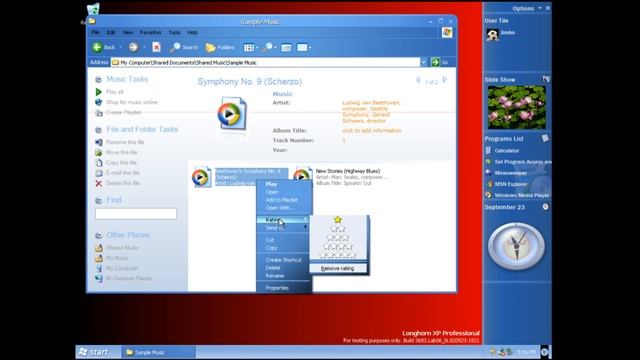640x360 pixels.
Task: Launch Minesweeper from Programs List
Action: pos(511,173)
